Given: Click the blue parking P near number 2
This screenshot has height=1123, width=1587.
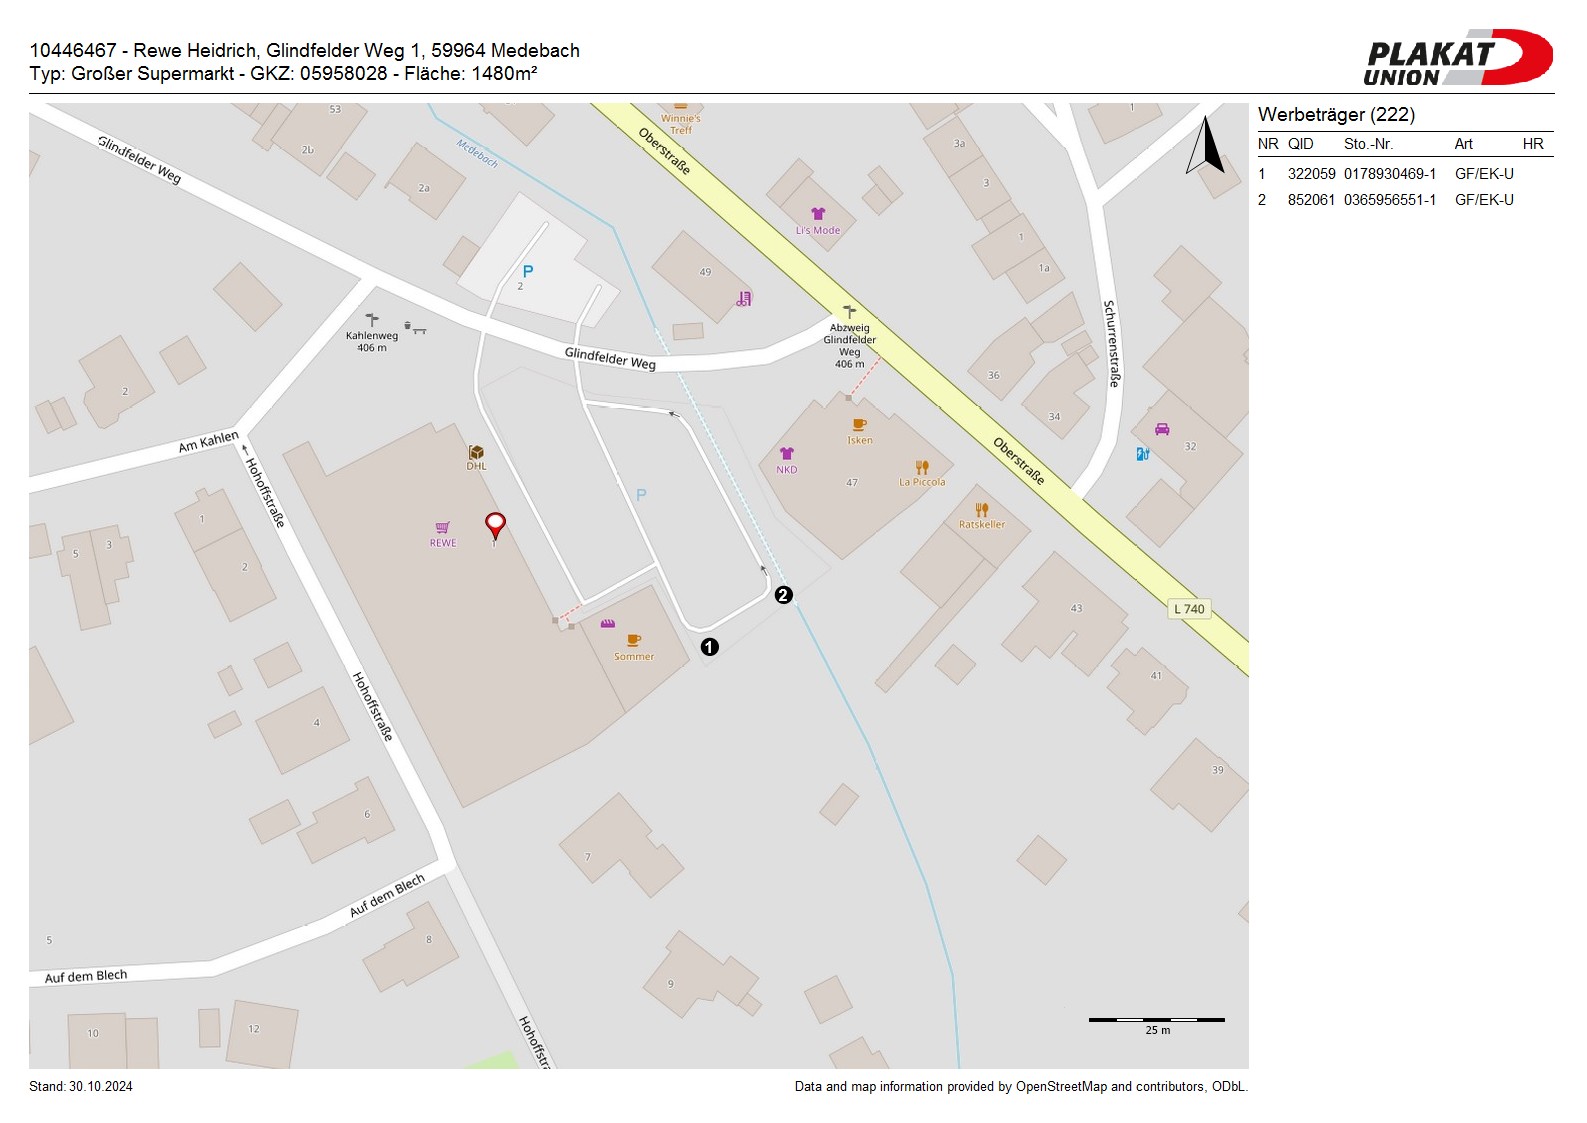Looking at the screenshot, I should tap(528, 271).
